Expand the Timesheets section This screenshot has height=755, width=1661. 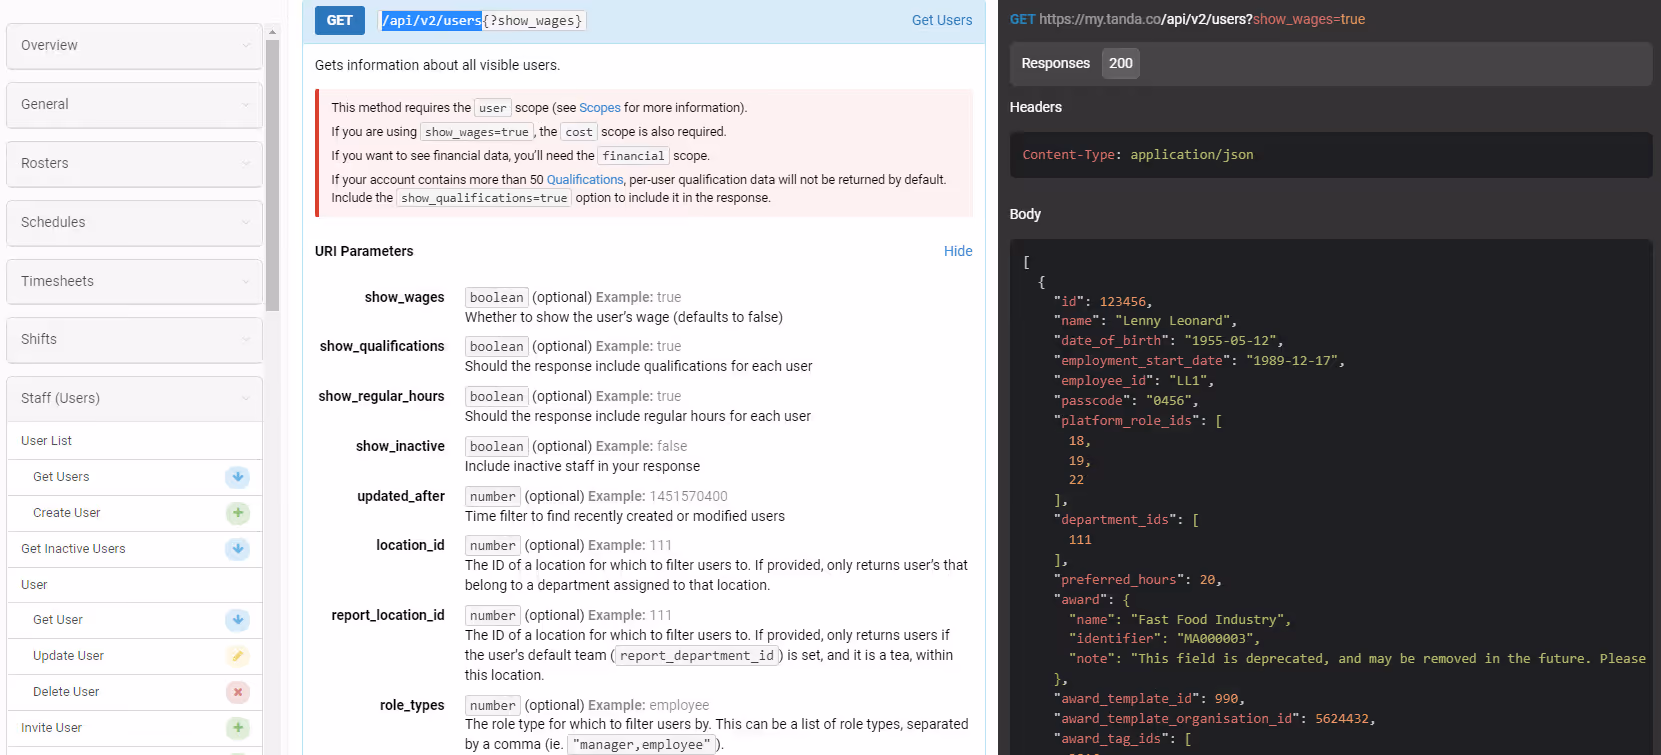(134, 281)
